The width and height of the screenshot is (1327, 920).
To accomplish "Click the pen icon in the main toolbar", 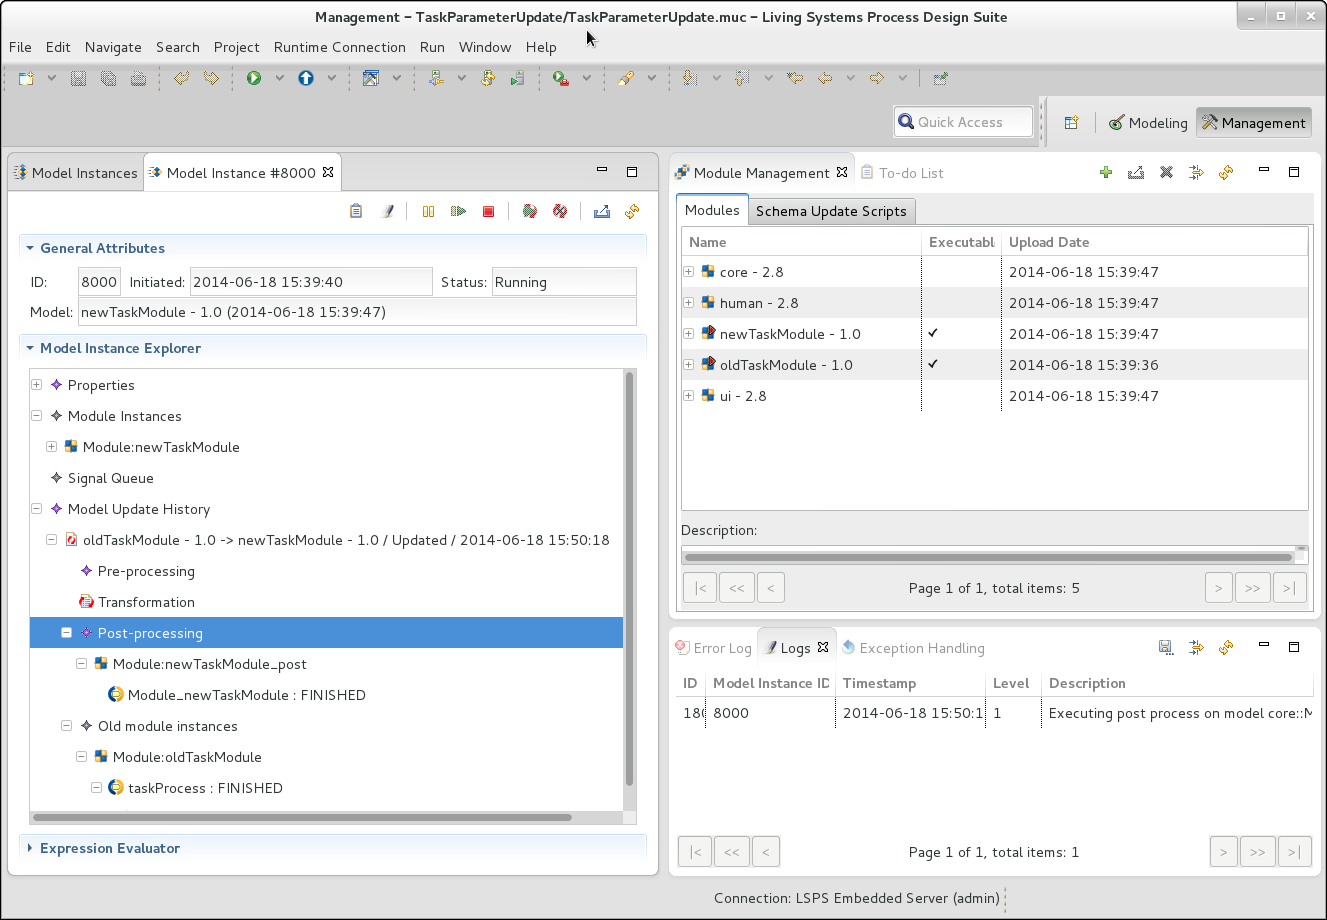I will [x=626, y=78].
